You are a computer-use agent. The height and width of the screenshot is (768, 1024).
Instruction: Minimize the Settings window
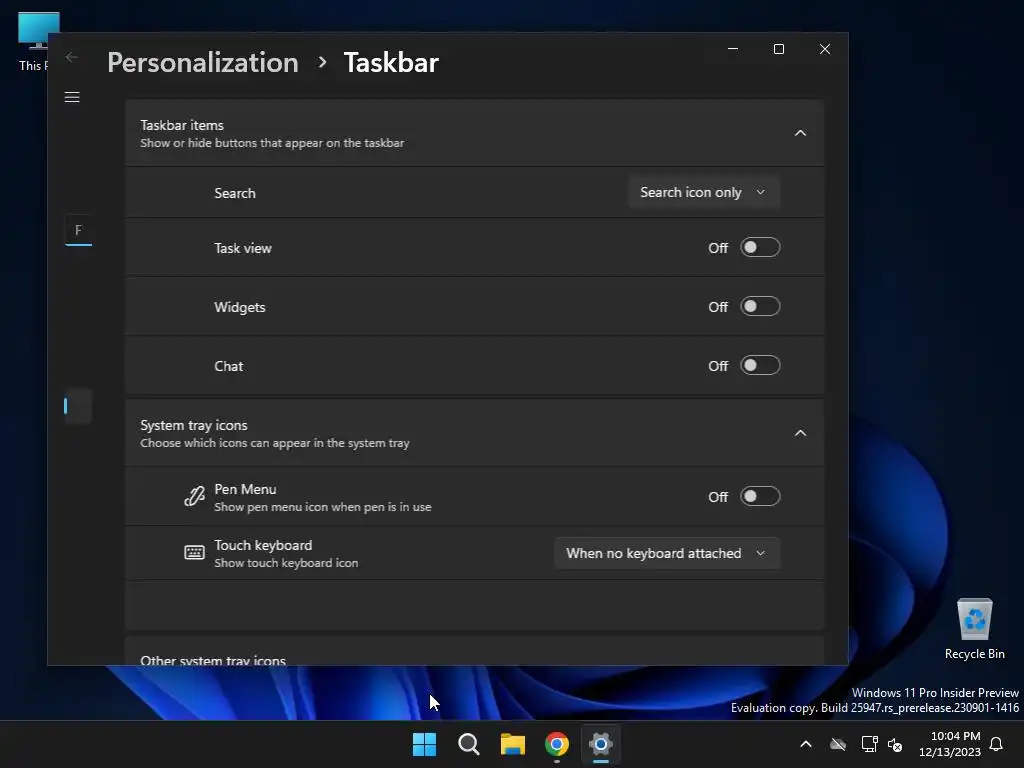733,49
